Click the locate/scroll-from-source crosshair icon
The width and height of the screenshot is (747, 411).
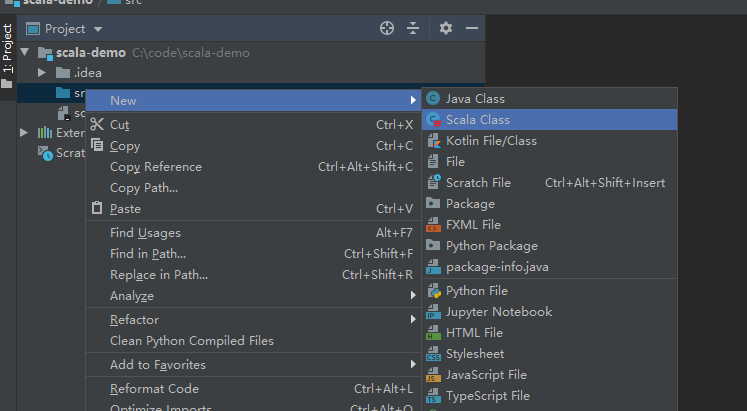coord(387,29)
